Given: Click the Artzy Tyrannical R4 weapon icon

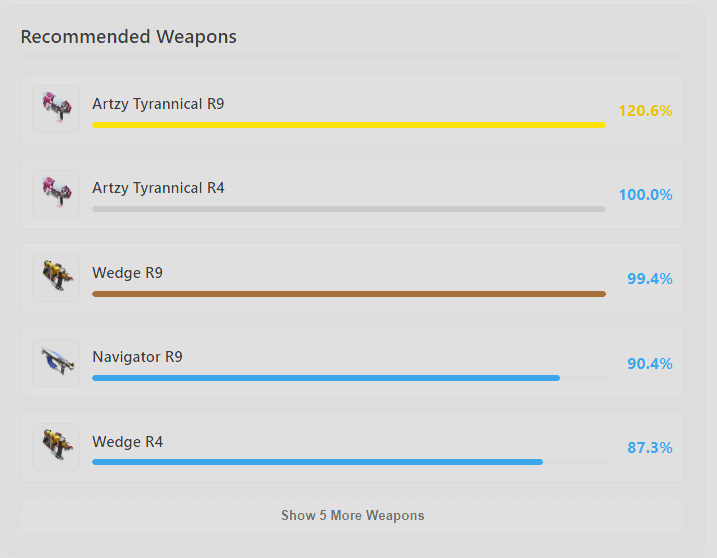Looking at the screenshot, I should [x=56, y=193].
